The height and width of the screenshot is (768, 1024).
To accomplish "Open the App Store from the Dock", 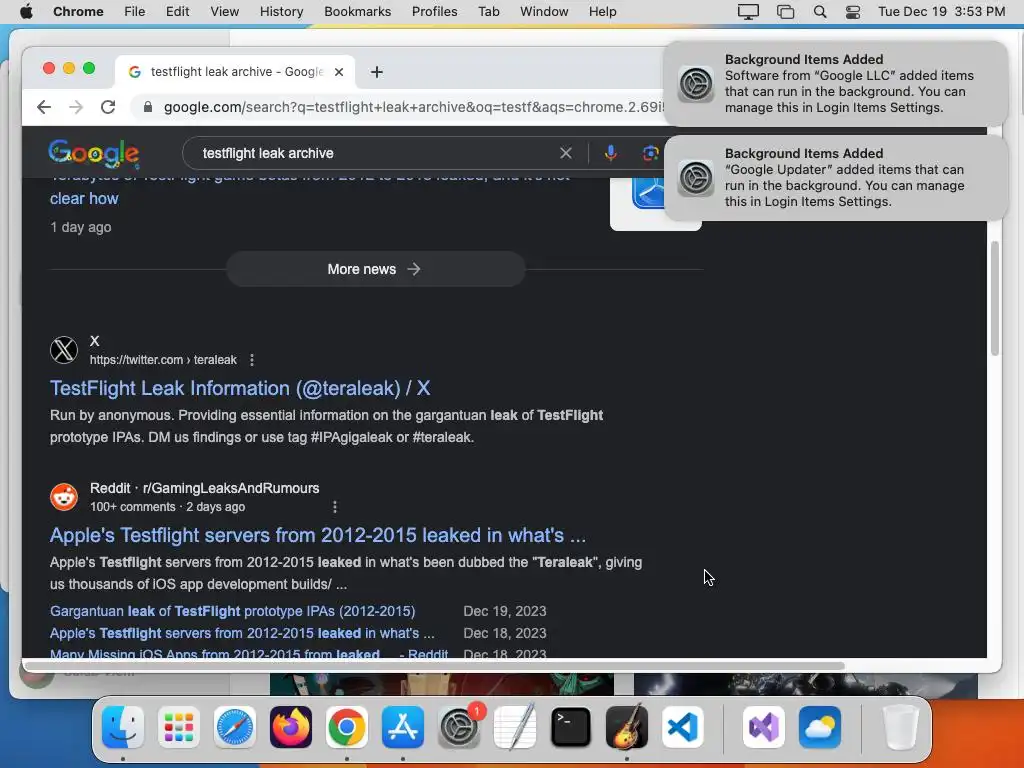I will tap(403, 727).
